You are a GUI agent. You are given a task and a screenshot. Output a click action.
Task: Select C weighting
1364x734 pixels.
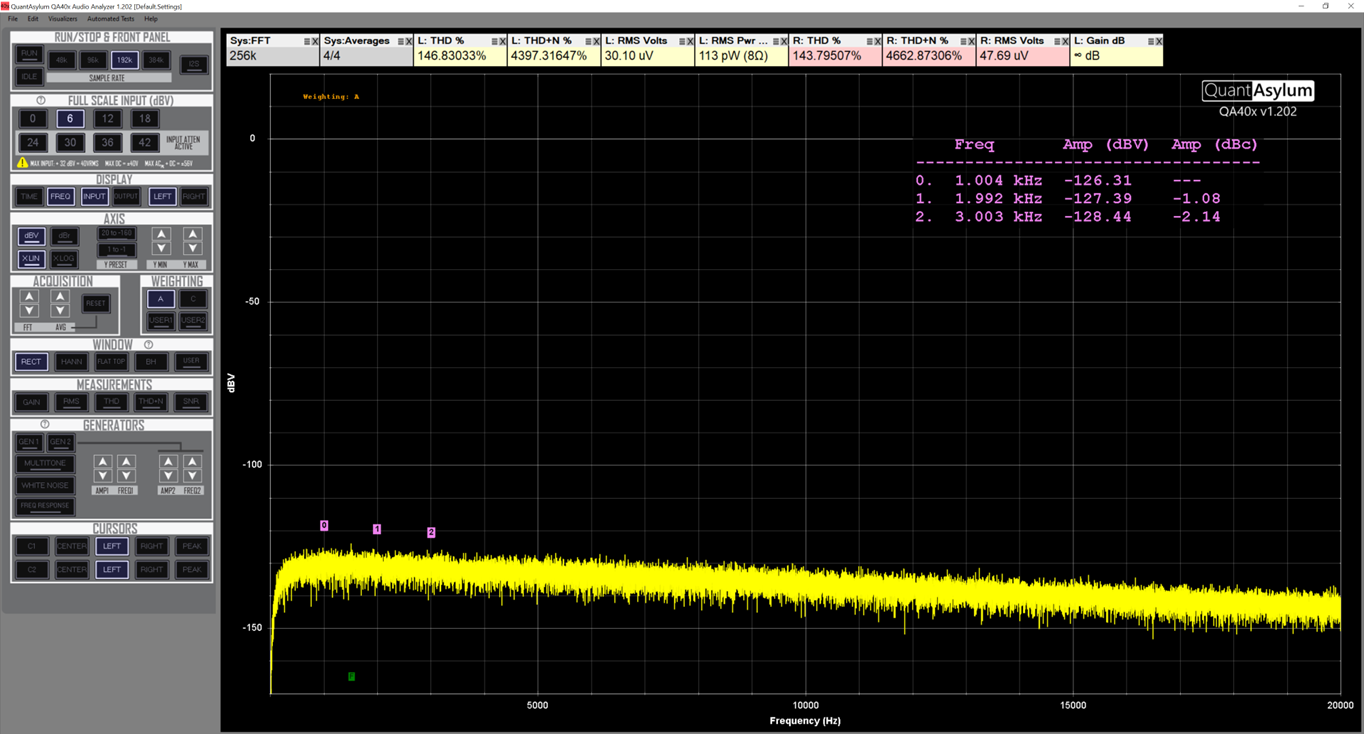click(193, 299)
